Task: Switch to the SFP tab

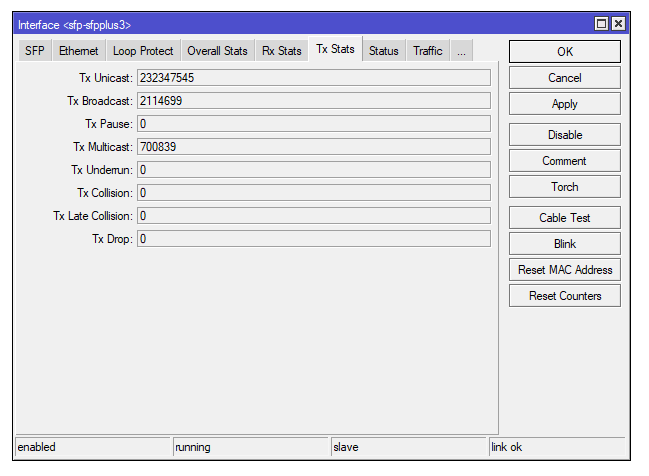Action: 35,51
